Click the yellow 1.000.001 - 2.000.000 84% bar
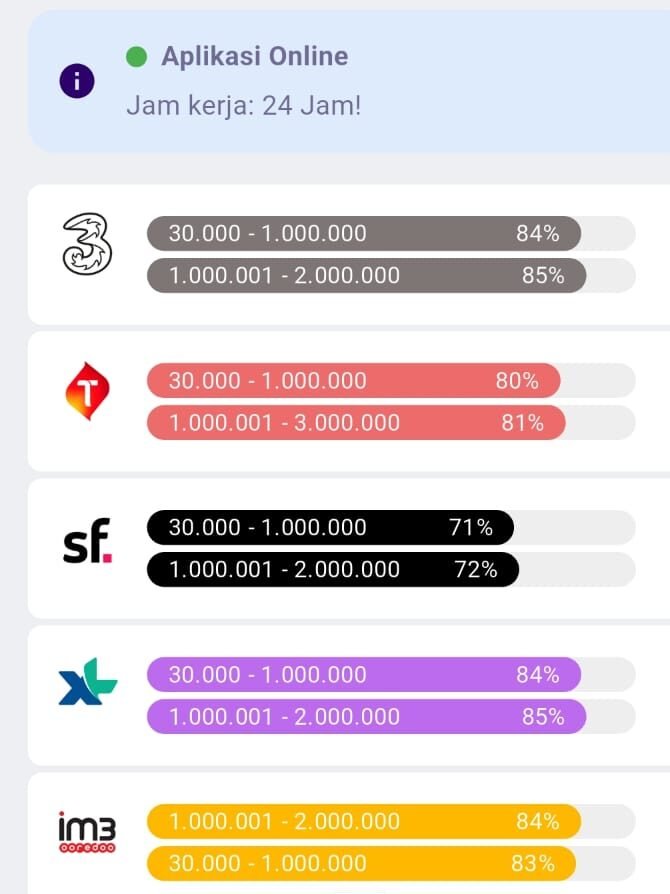 click(x=364, y=822)
